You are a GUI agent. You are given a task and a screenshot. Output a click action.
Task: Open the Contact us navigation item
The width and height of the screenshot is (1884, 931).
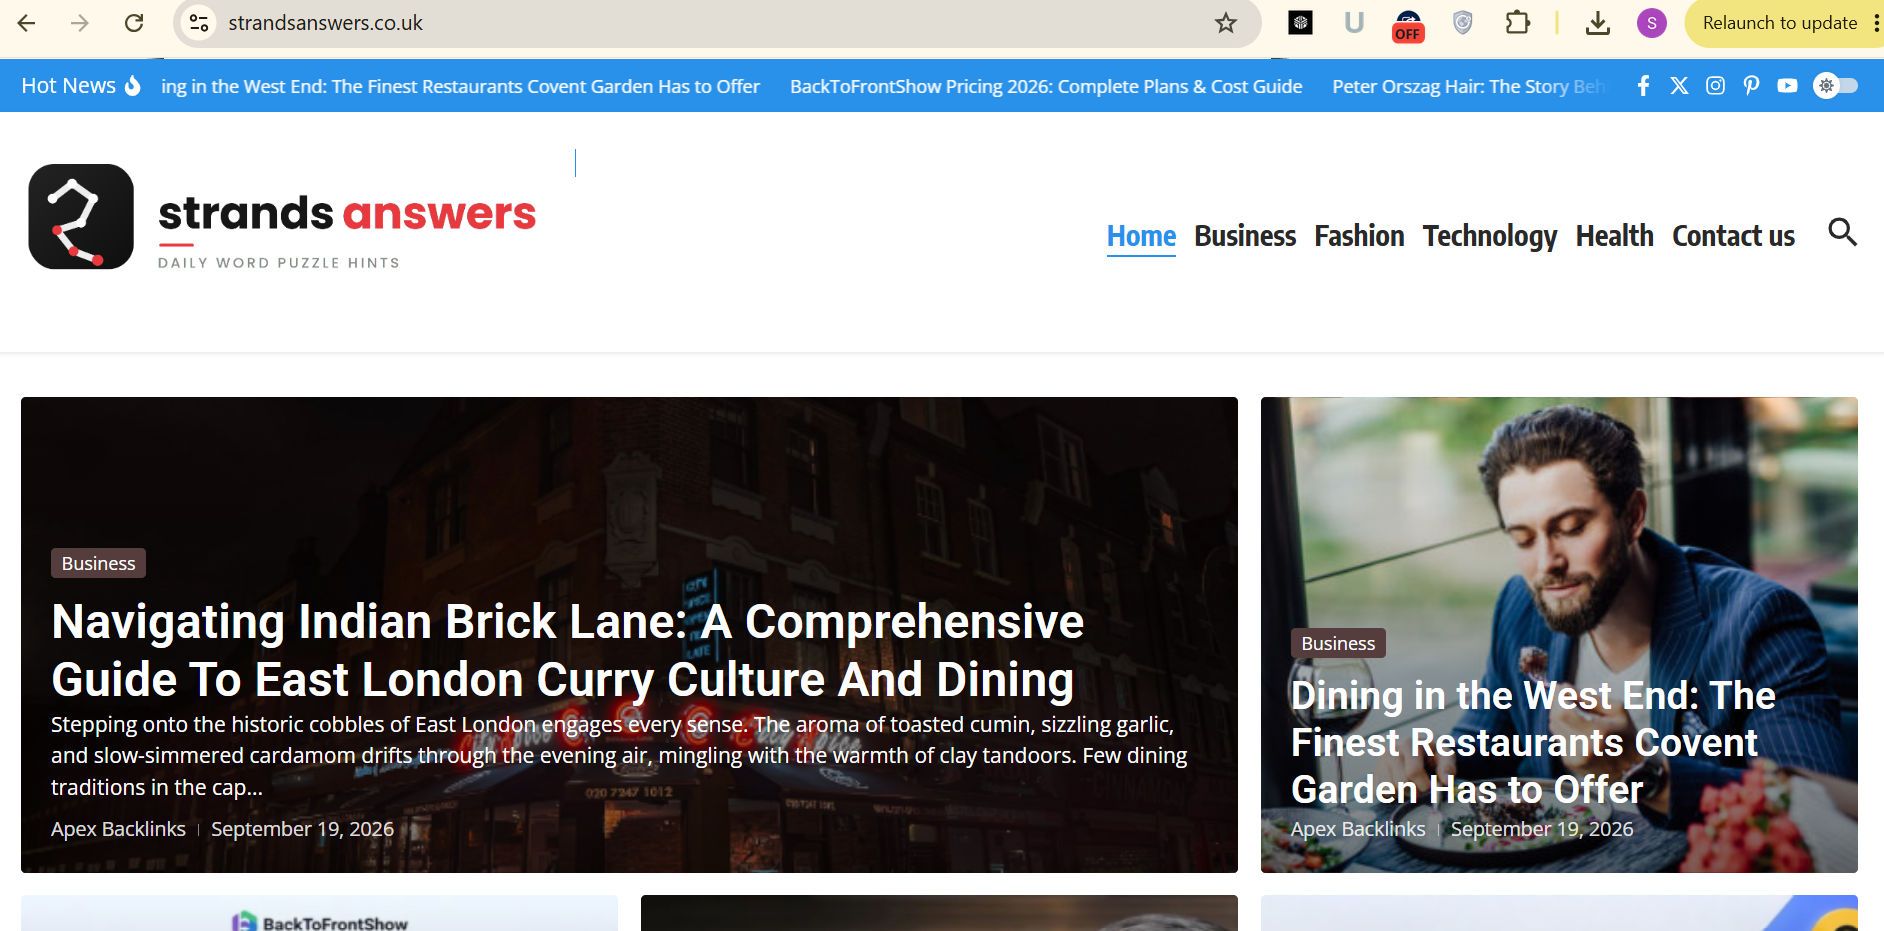[x=1733, y=236]
